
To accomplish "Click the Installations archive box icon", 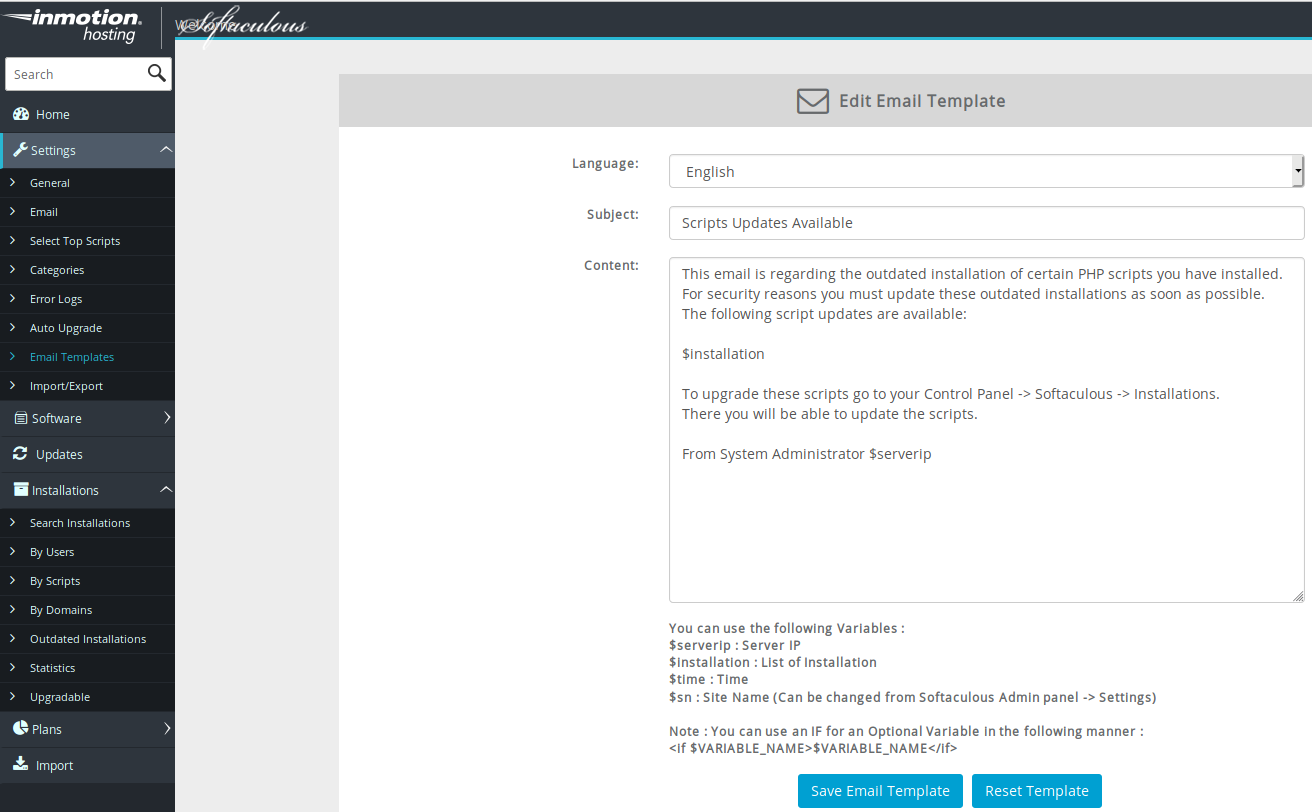I will tap(21, 490).
